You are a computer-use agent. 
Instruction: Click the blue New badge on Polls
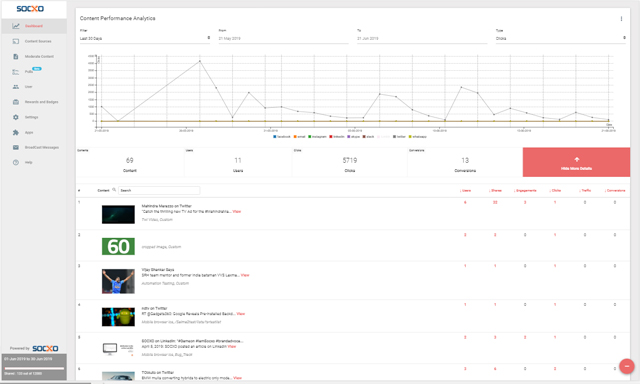click(37, 69)
